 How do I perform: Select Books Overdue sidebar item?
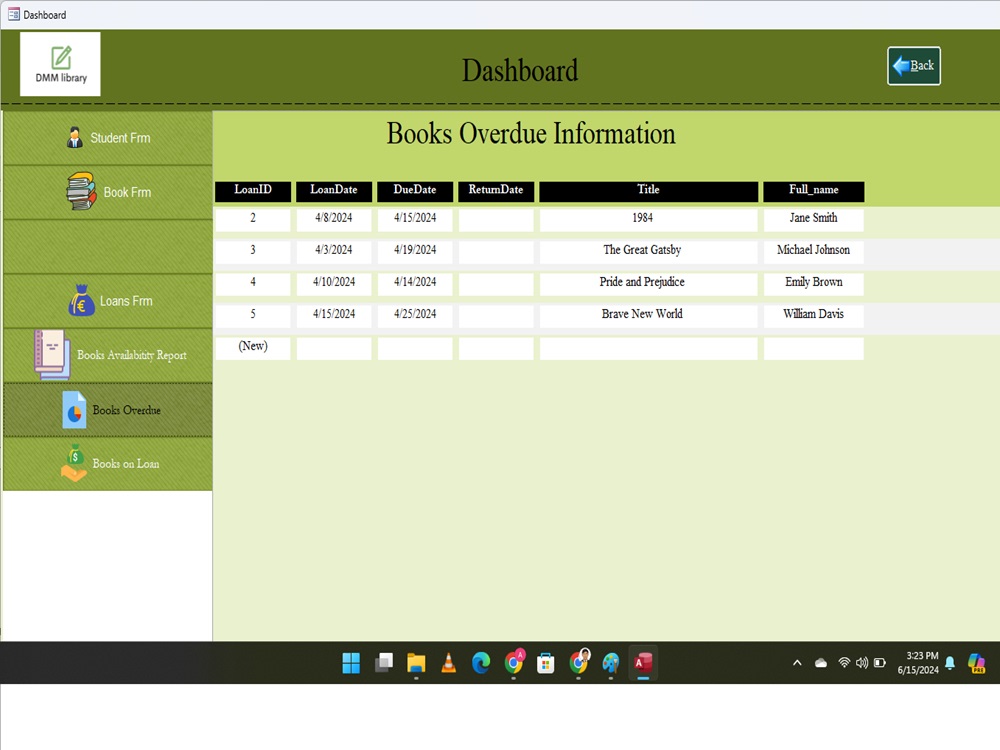pyautogui.click(x=108, y=410)
